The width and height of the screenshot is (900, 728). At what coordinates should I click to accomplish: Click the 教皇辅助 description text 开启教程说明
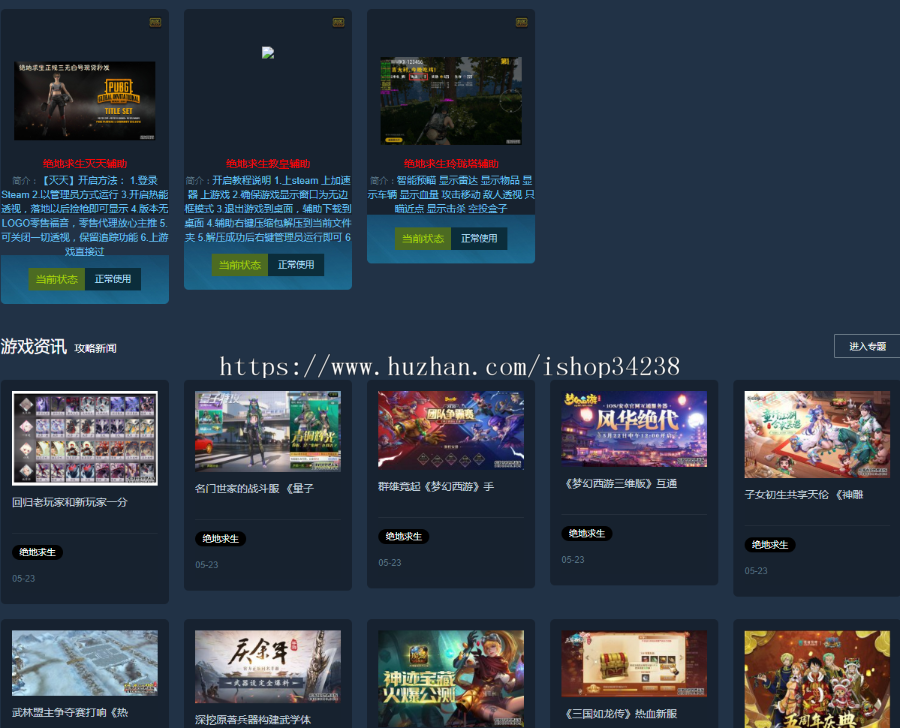(268, 209)
